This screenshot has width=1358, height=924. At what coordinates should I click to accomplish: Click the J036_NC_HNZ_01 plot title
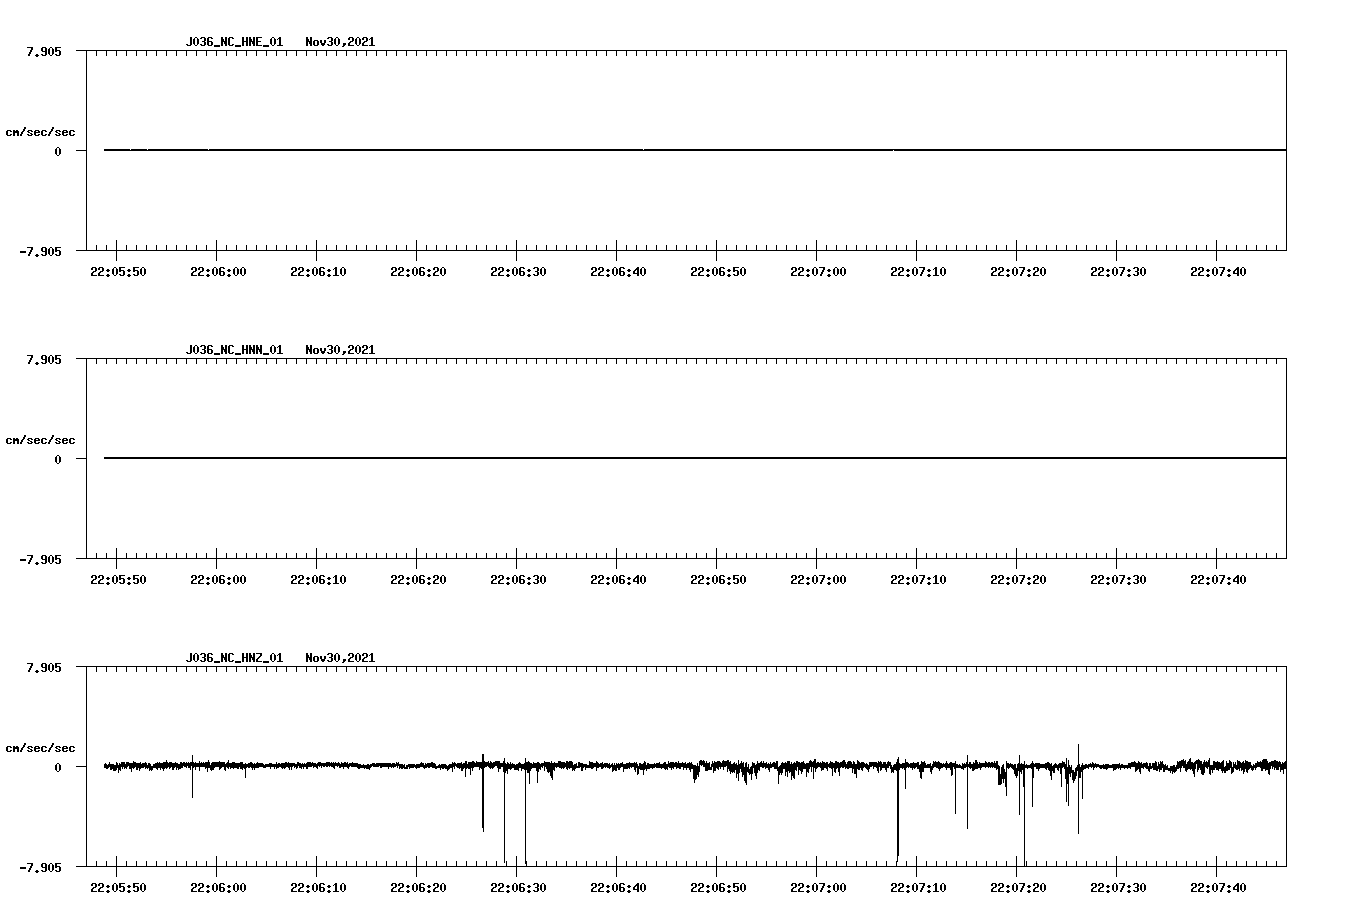pyautogui.click(x=234, y=658)
